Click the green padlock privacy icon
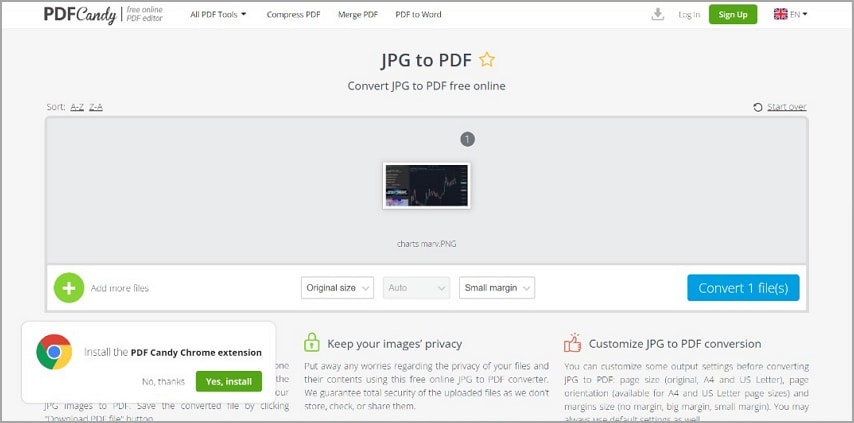 (312, 342)
